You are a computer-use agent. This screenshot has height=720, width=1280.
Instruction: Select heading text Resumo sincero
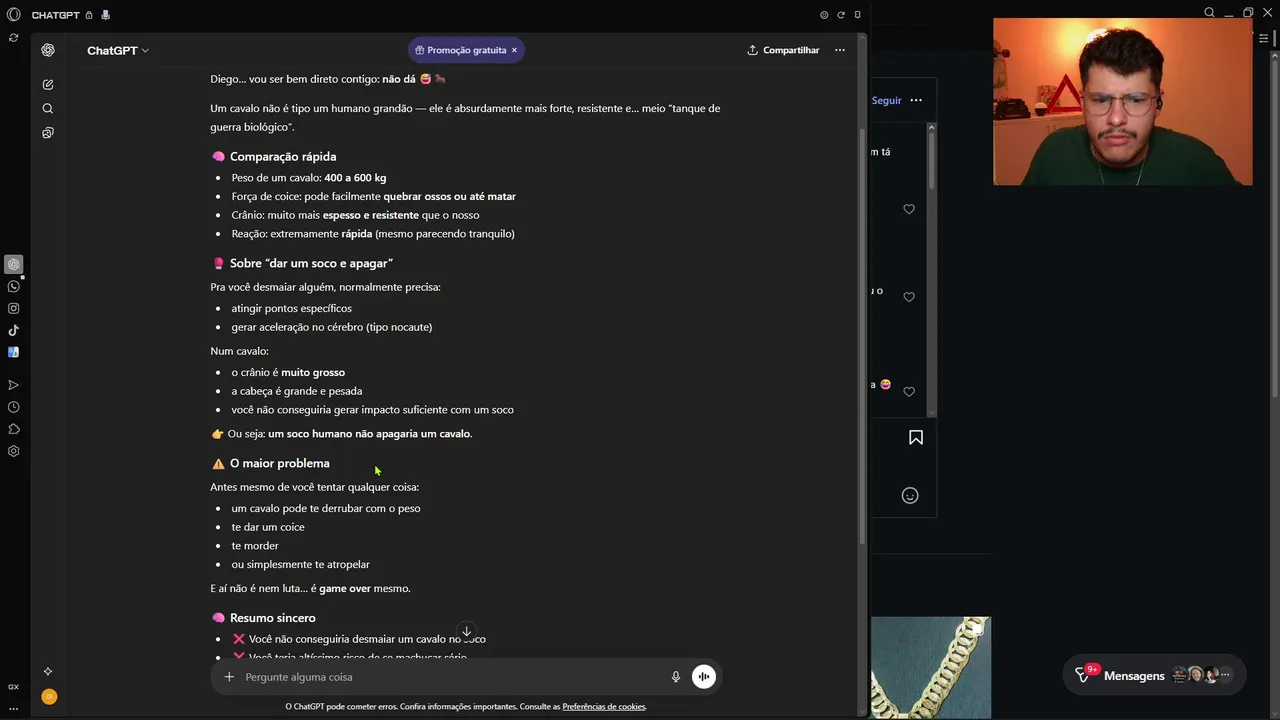click(x=272, y=619)
